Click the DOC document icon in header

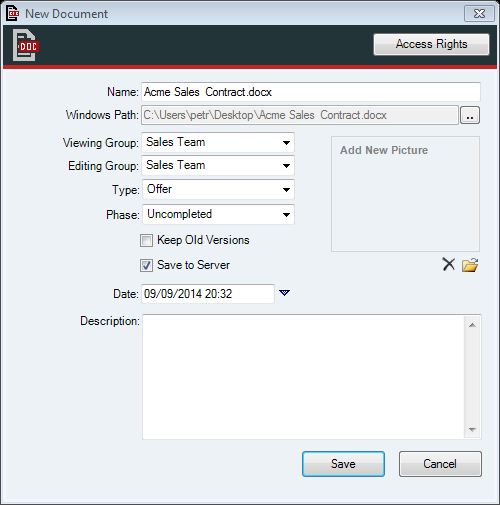[x=26, y=45]
